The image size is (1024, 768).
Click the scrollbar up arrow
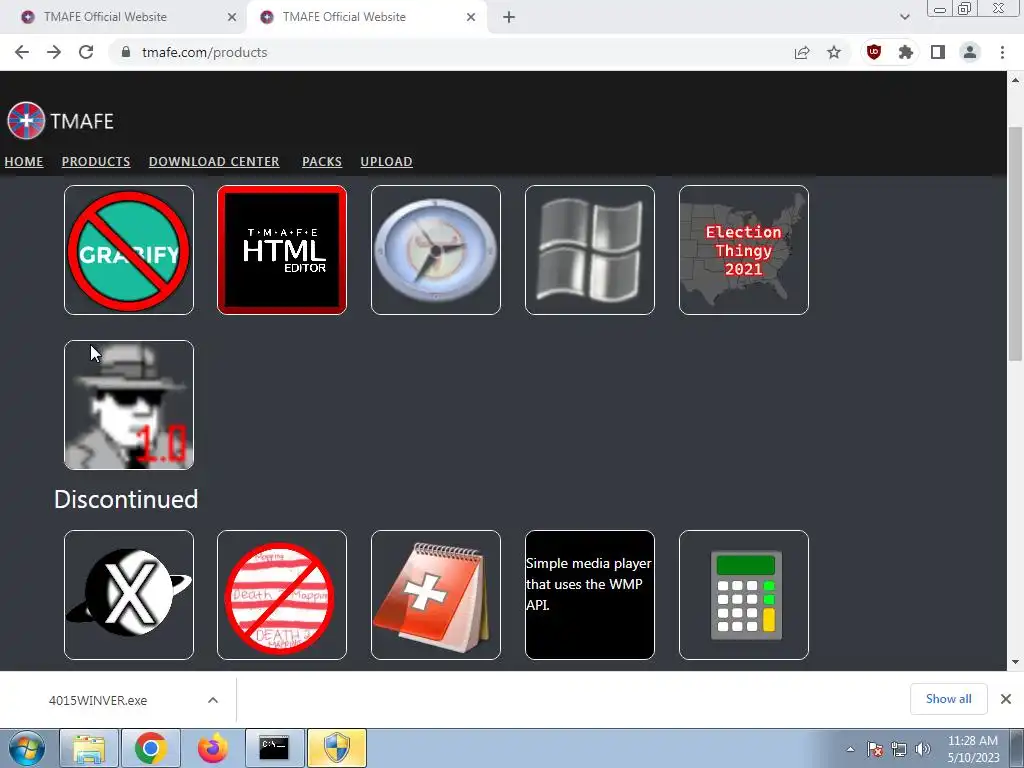coord(1015,80)
